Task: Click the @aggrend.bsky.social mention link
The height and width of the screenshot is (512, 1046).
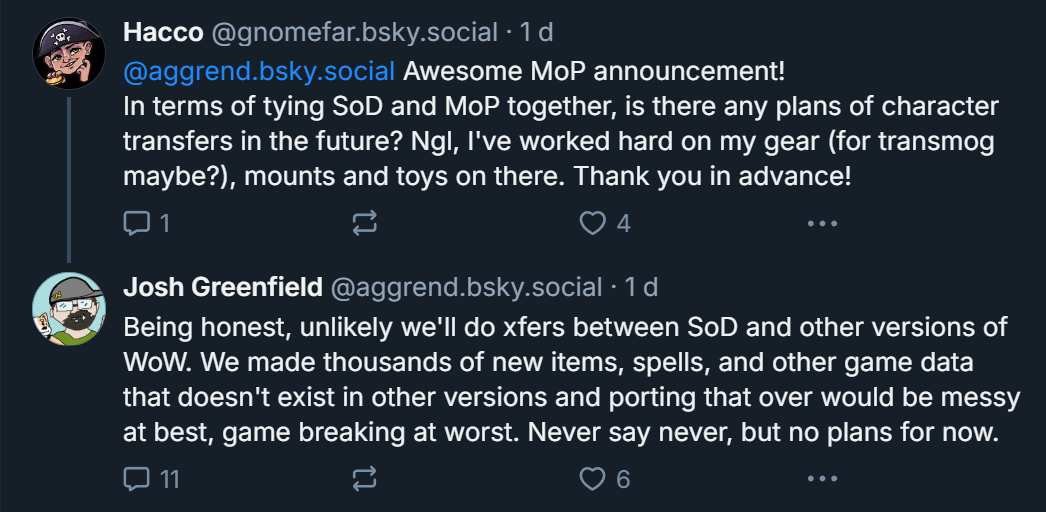Action: (259, 71)
